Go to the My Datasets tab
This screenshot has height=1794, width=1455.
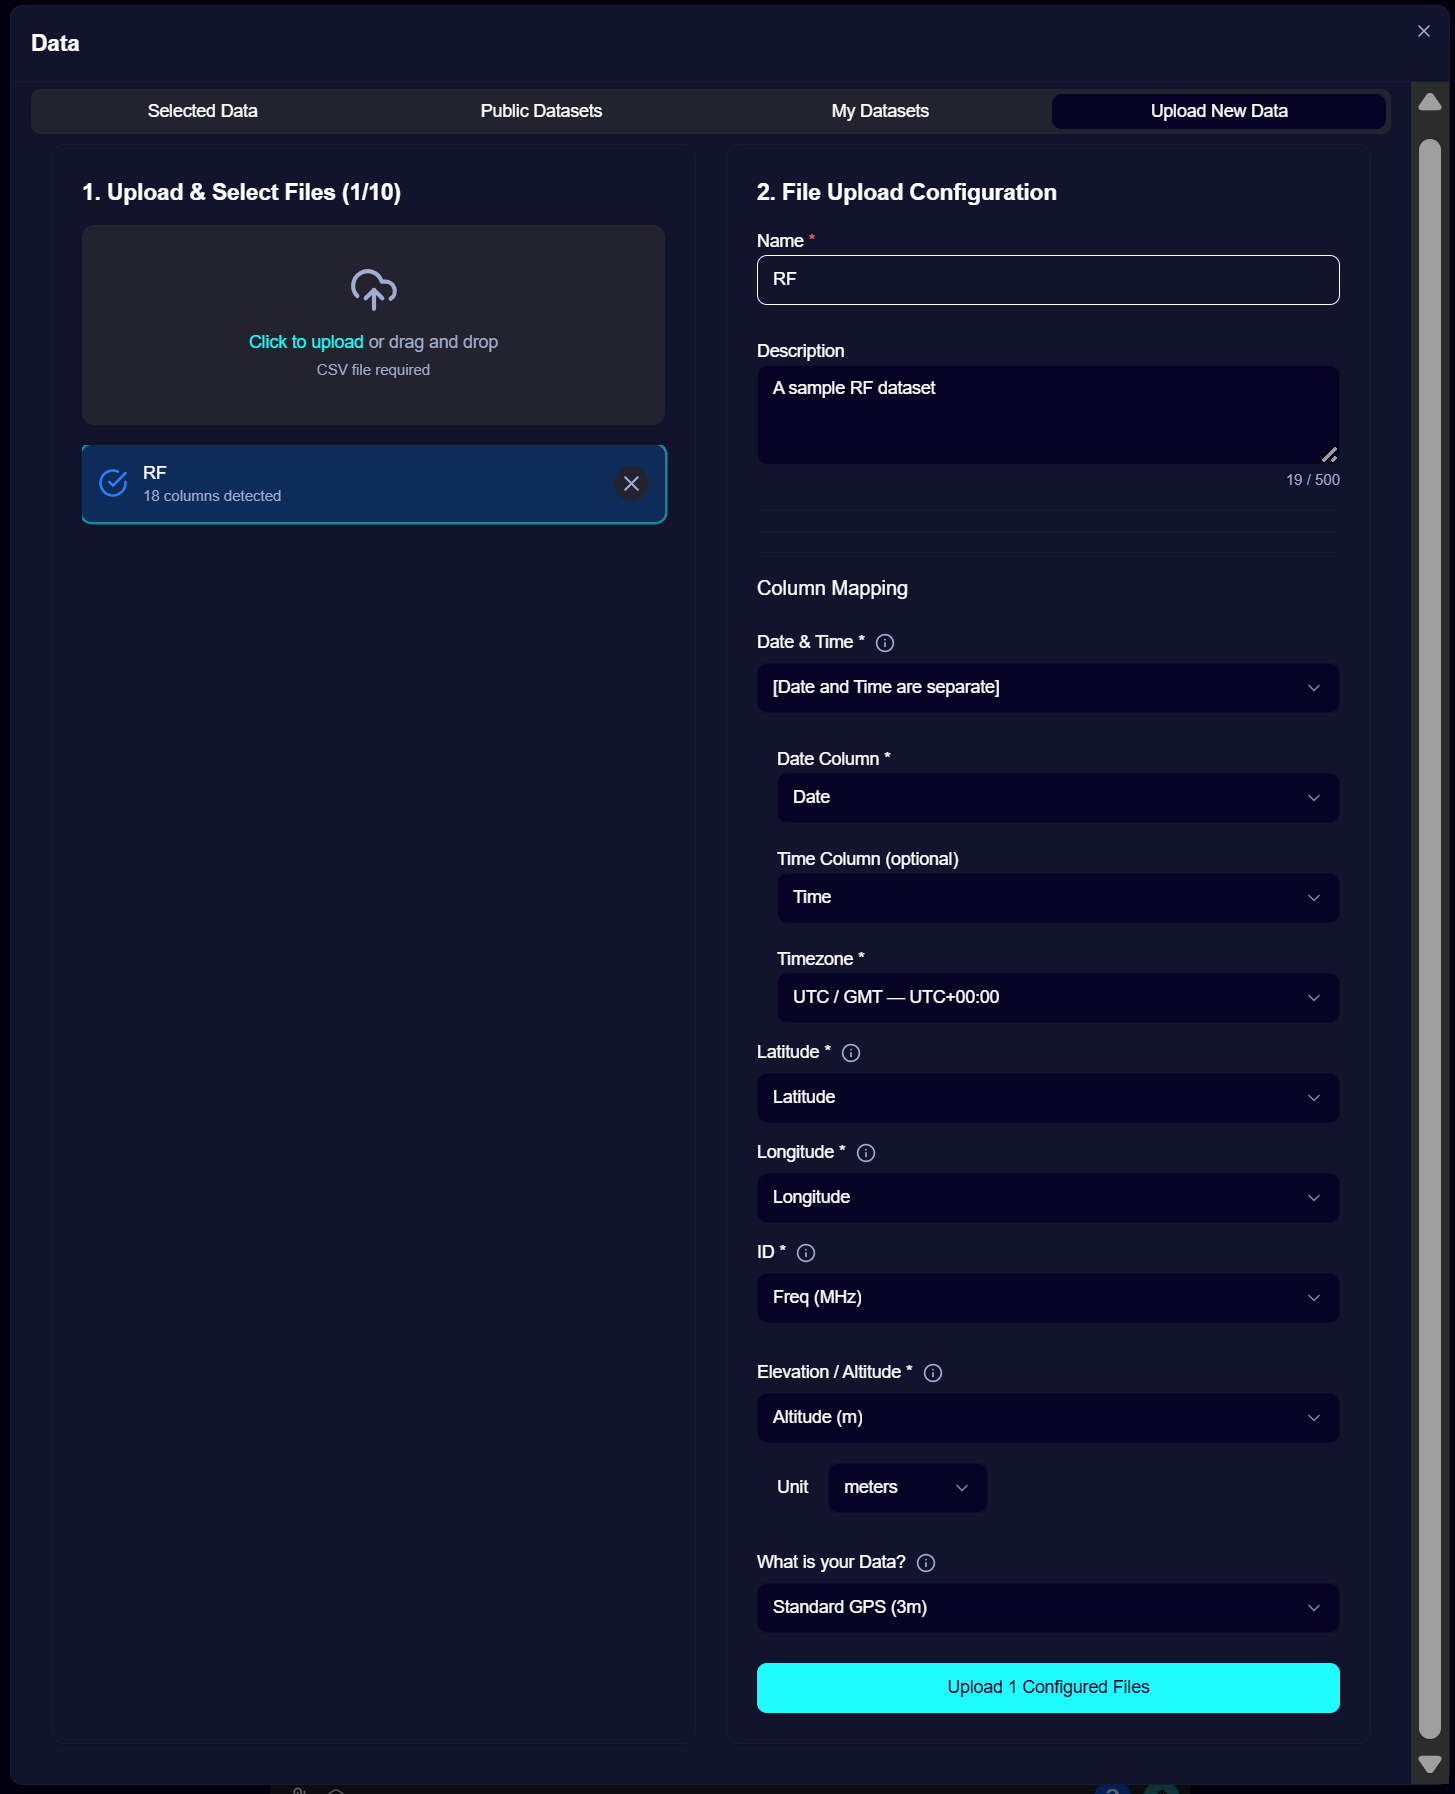coord(880,111)
